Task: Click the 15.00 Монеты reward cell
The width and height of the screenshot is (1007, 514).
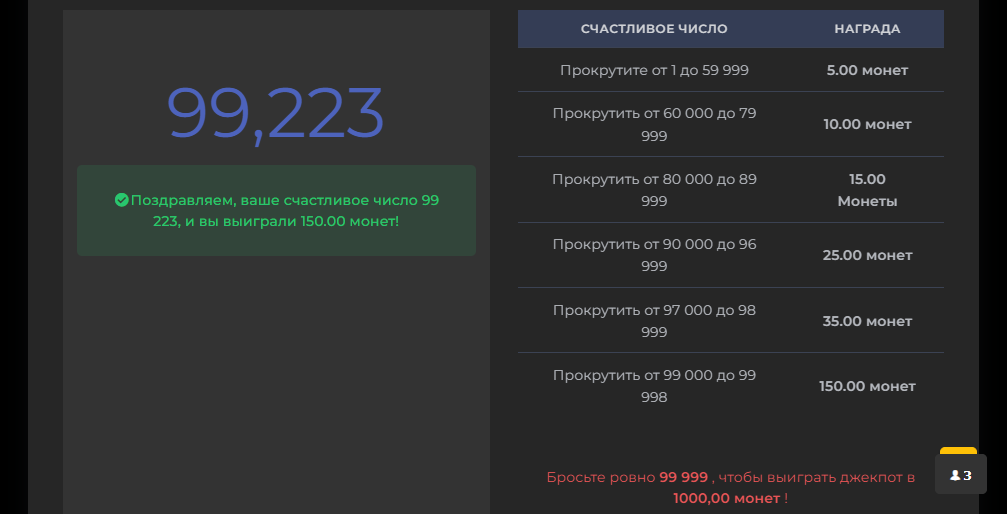Action: pyautogui.click(x=867, y=190)
